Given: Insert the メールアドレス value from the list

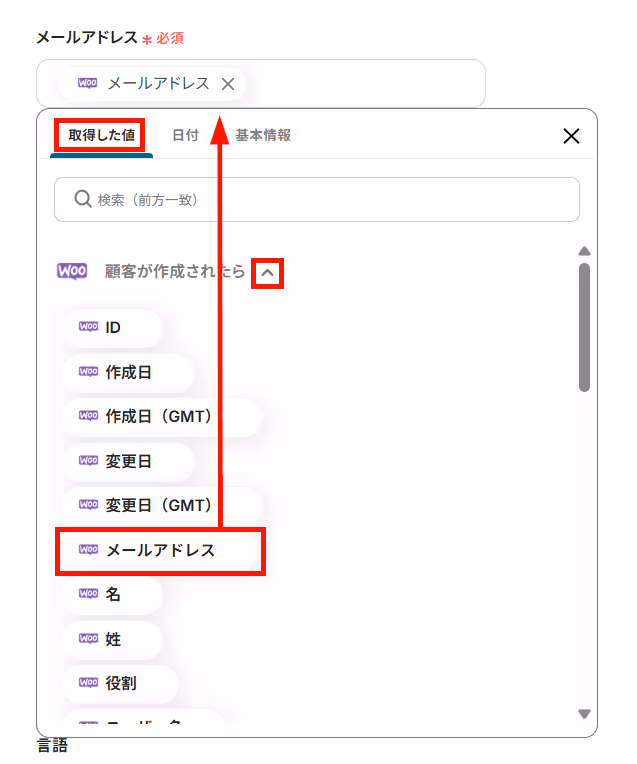Looking at the screenshot, I should click(161, 551).
